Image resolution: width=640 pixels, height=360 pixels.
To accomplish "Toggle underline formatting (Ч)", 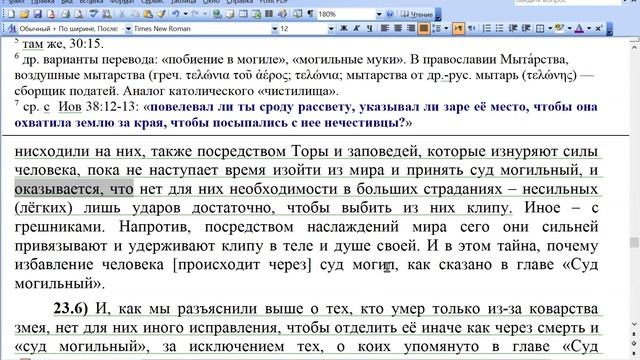I will tap(370, 29).
